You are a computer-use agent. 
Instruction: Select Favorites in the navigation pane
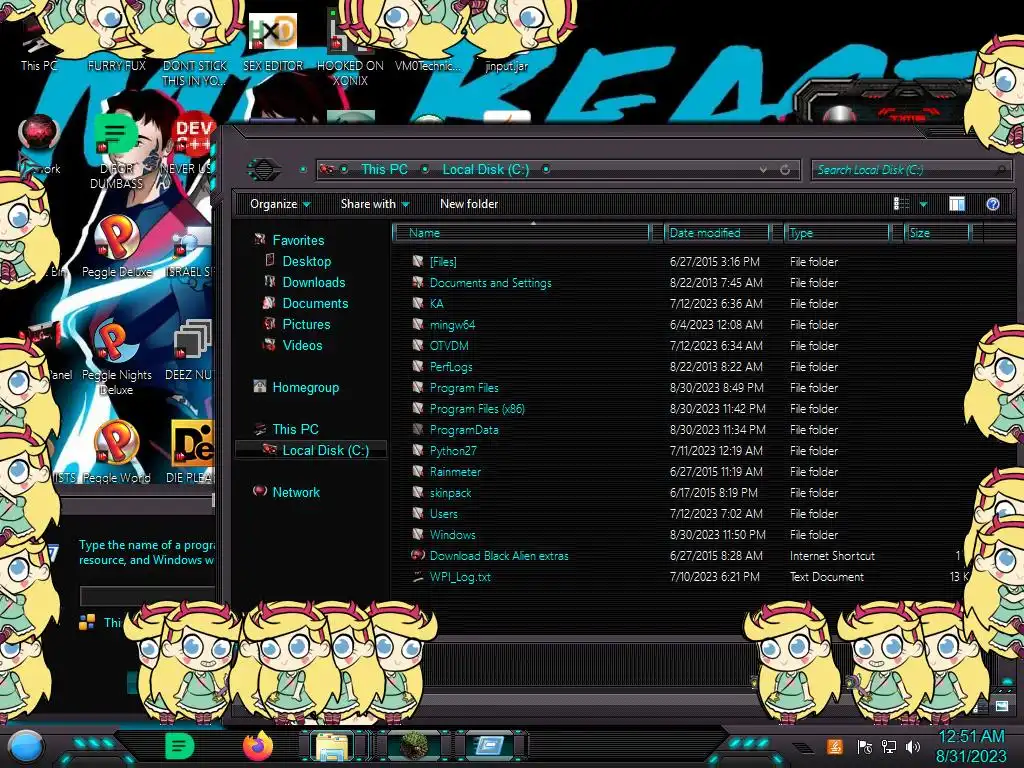pos(298,240)
